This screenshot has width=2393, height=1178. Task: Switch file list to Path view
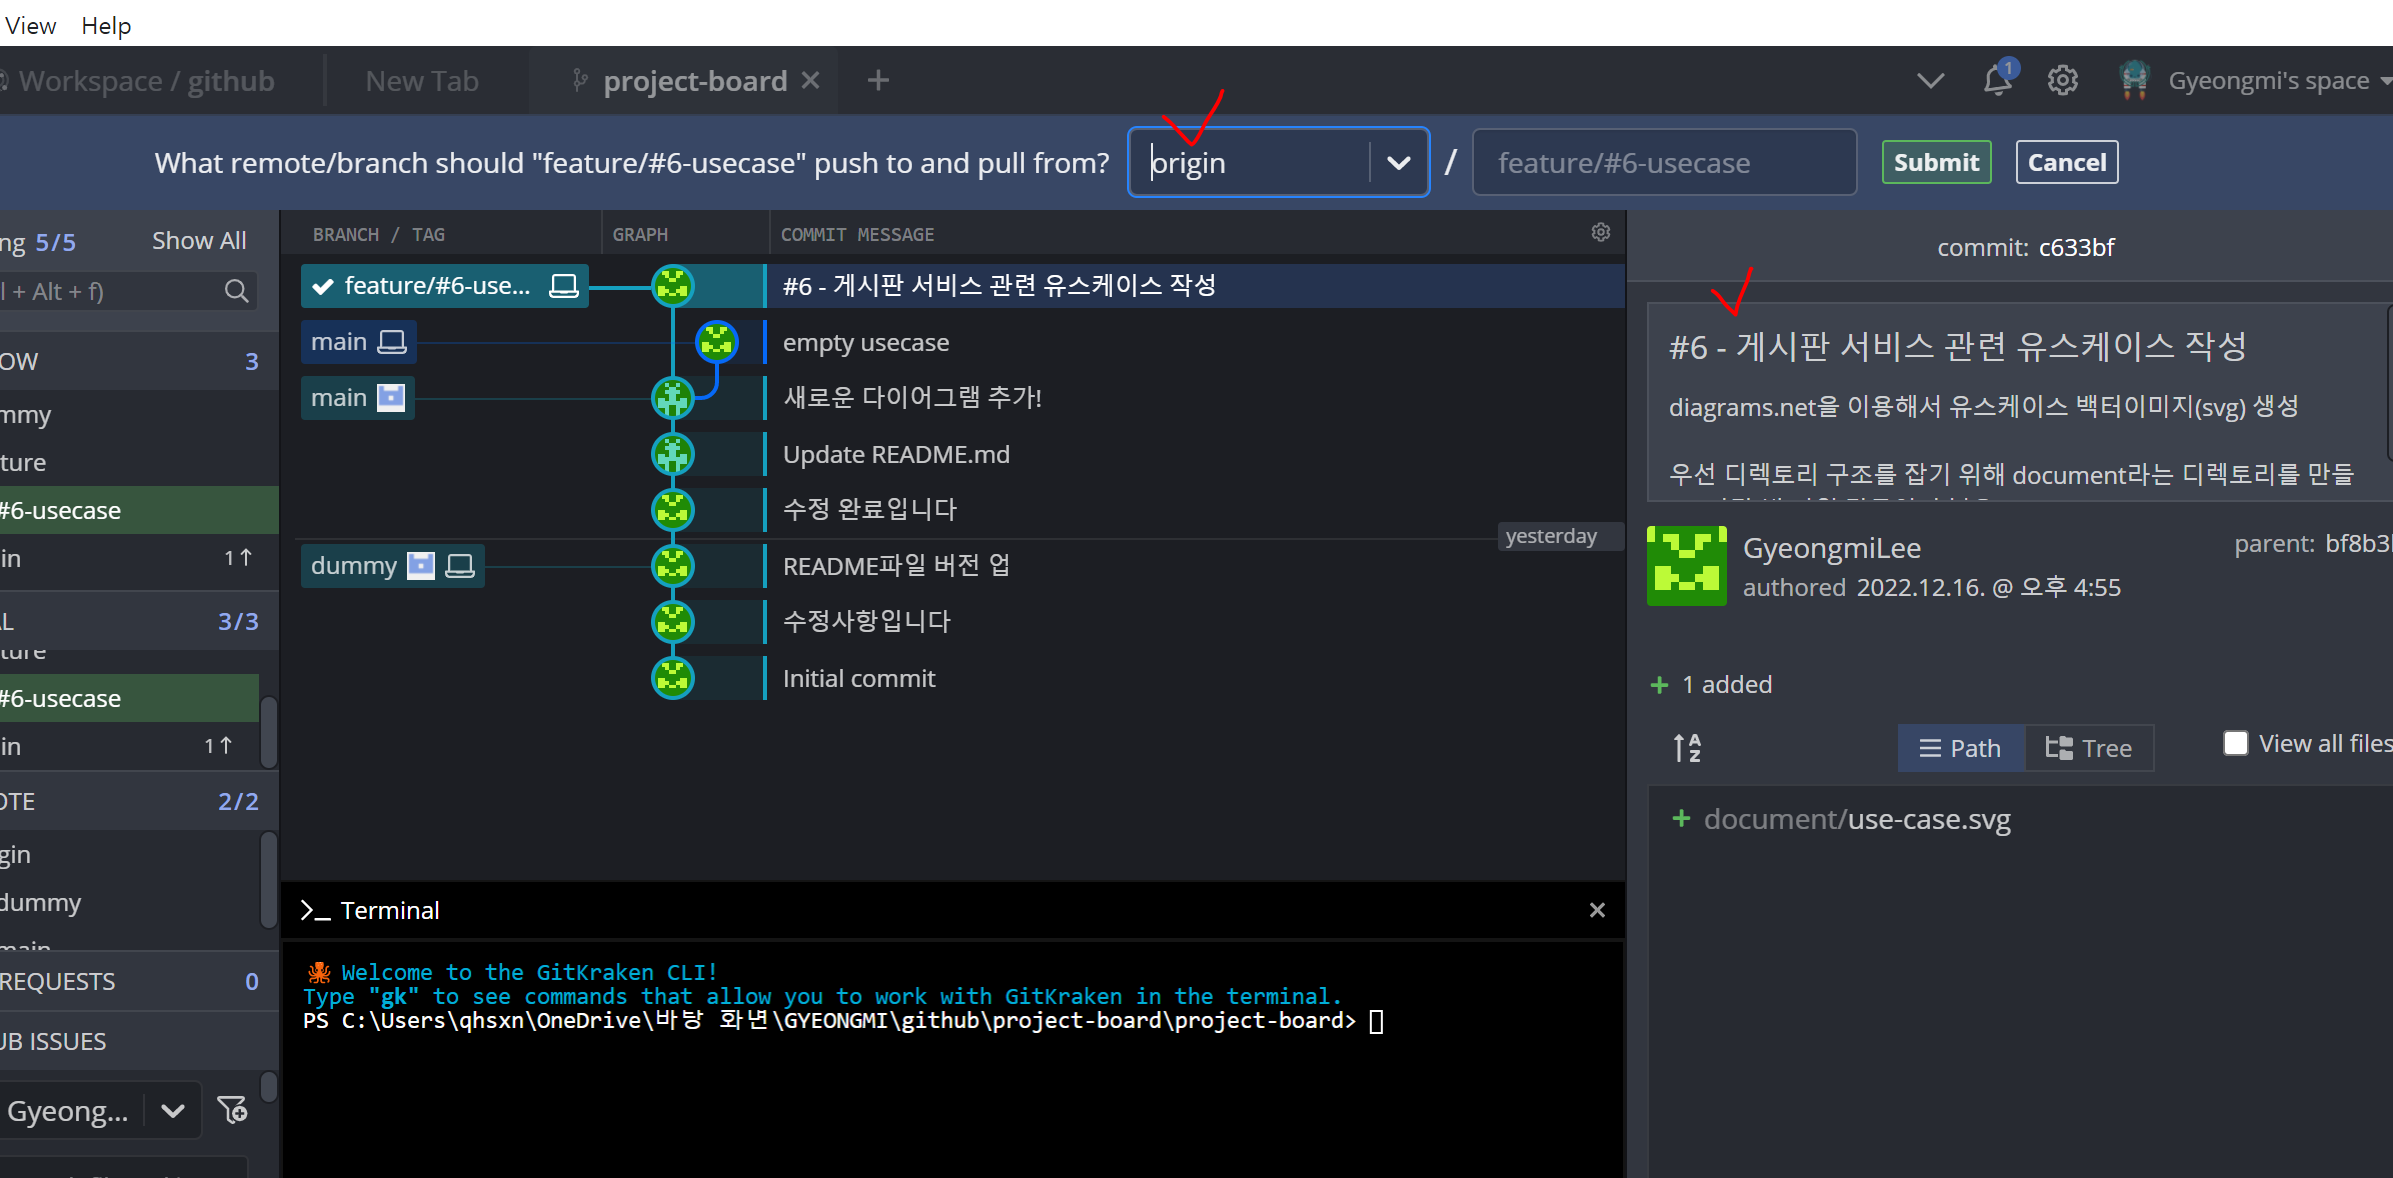pyautogui.click(x=1961, y=748)
